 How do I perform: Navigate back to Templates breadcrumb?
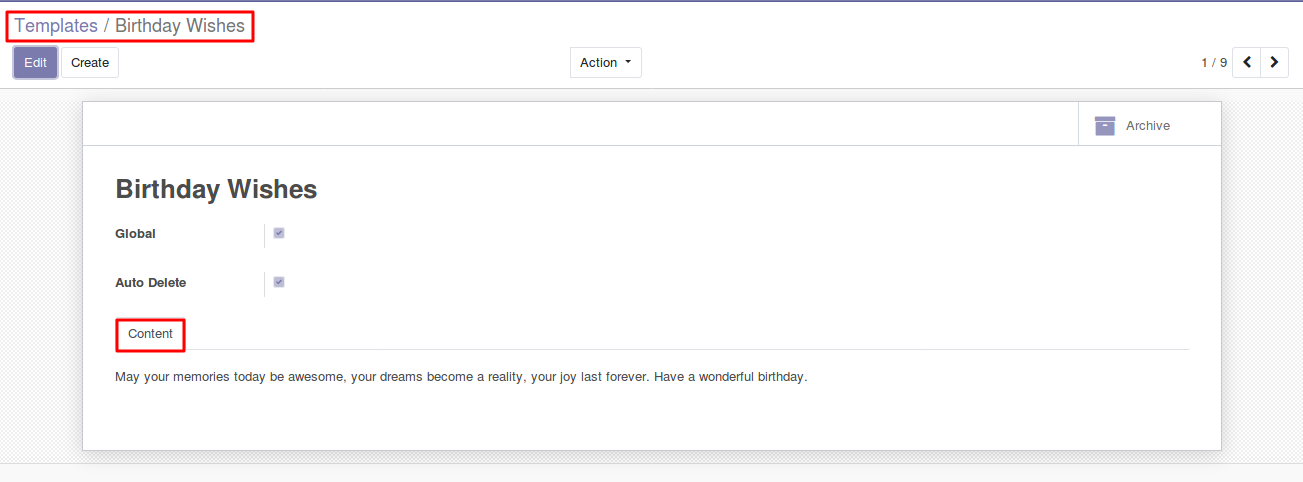[56, 26]
